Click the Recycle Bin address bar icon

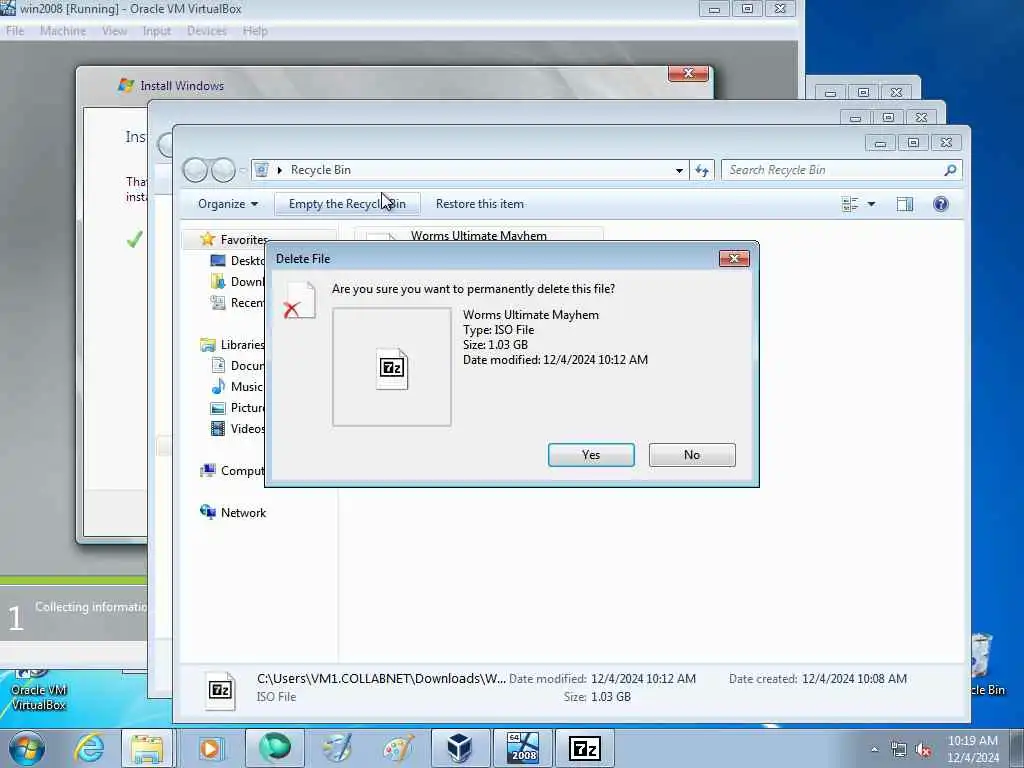point(261,170)
